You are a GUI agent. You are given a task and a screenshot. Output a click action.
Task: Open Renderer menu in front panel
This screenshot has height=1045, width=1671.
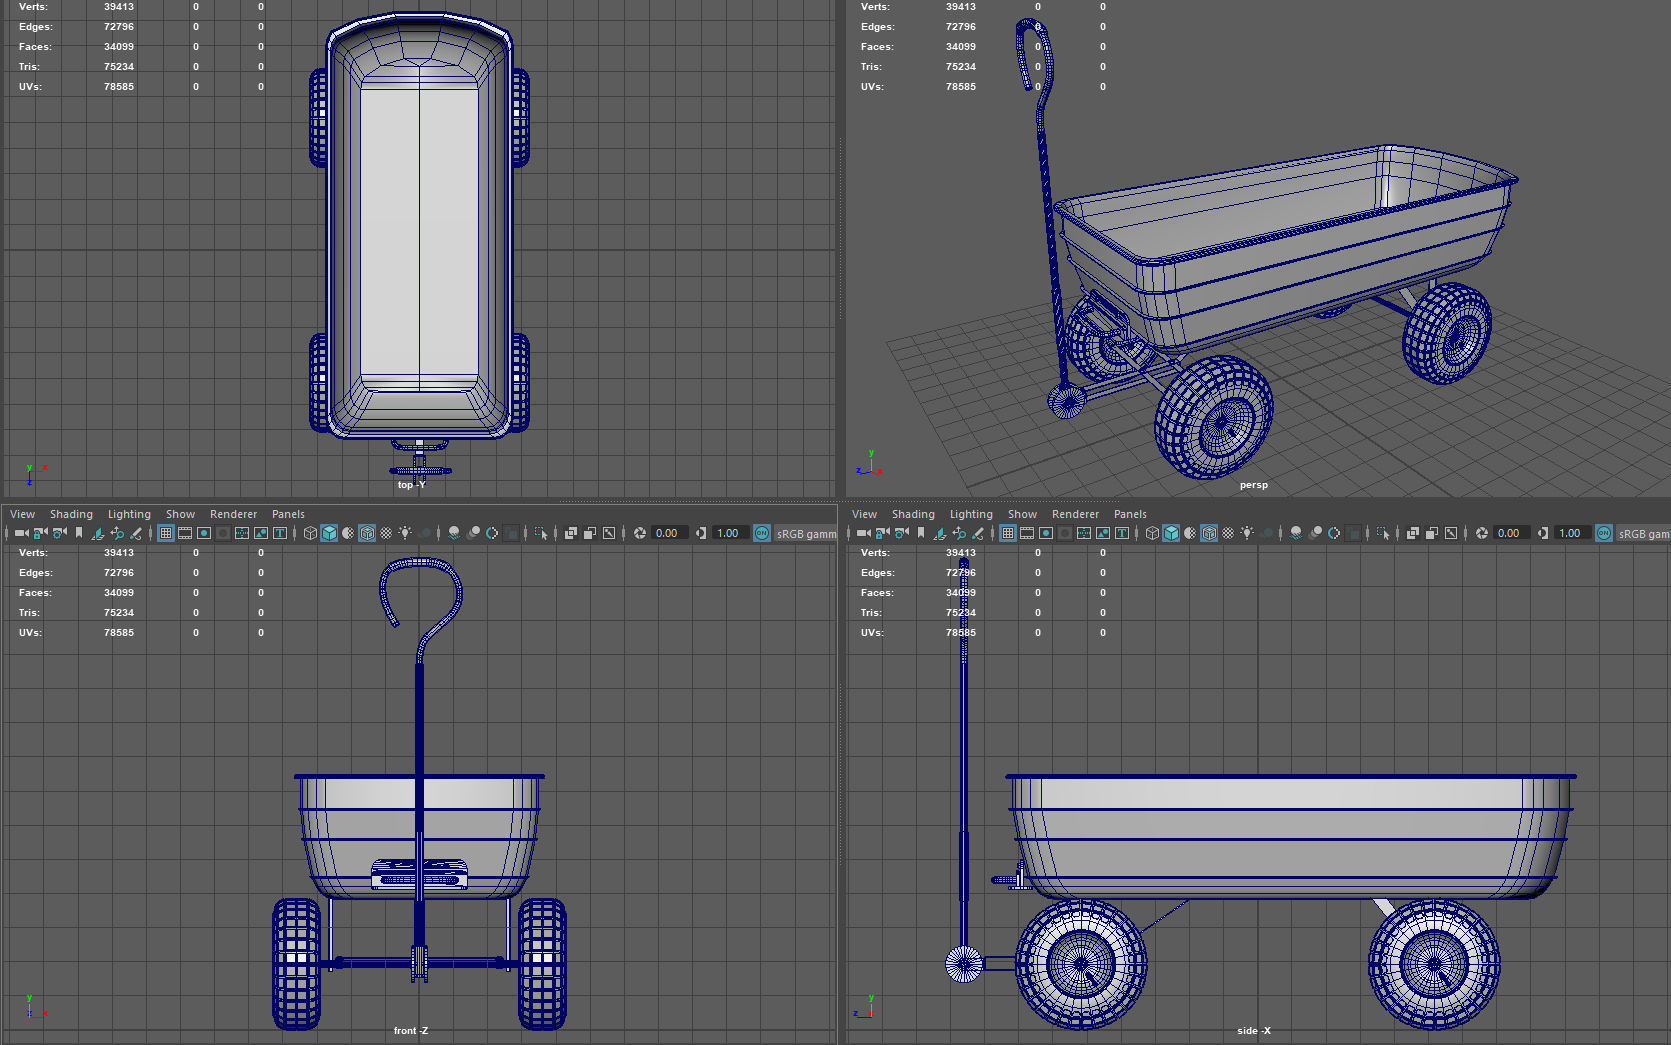click(233, 514)
